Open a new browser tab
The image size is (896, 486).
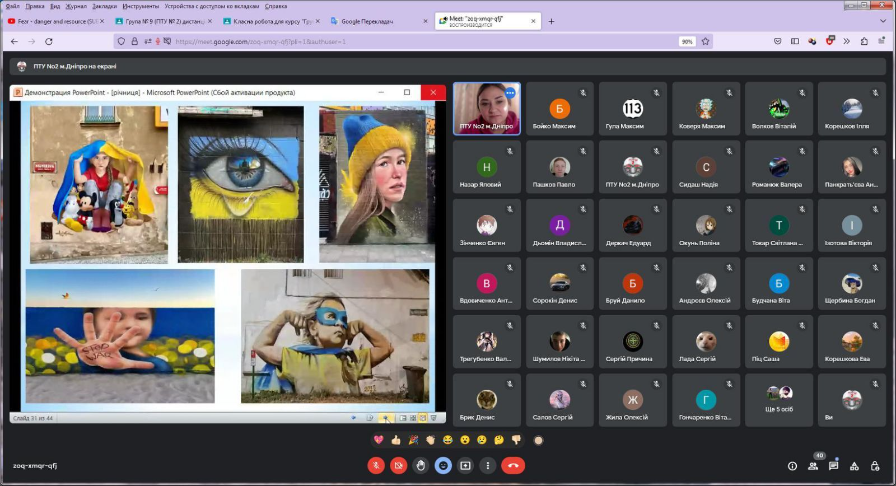coord(551,21)
